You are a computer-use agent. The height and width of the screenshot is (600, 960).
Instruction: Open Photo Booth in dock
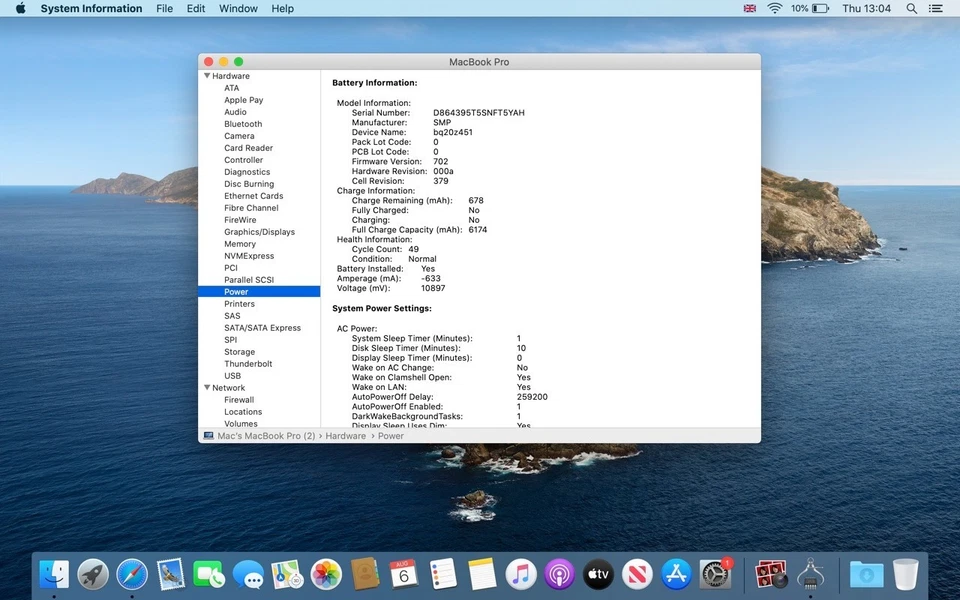[771, 575]
